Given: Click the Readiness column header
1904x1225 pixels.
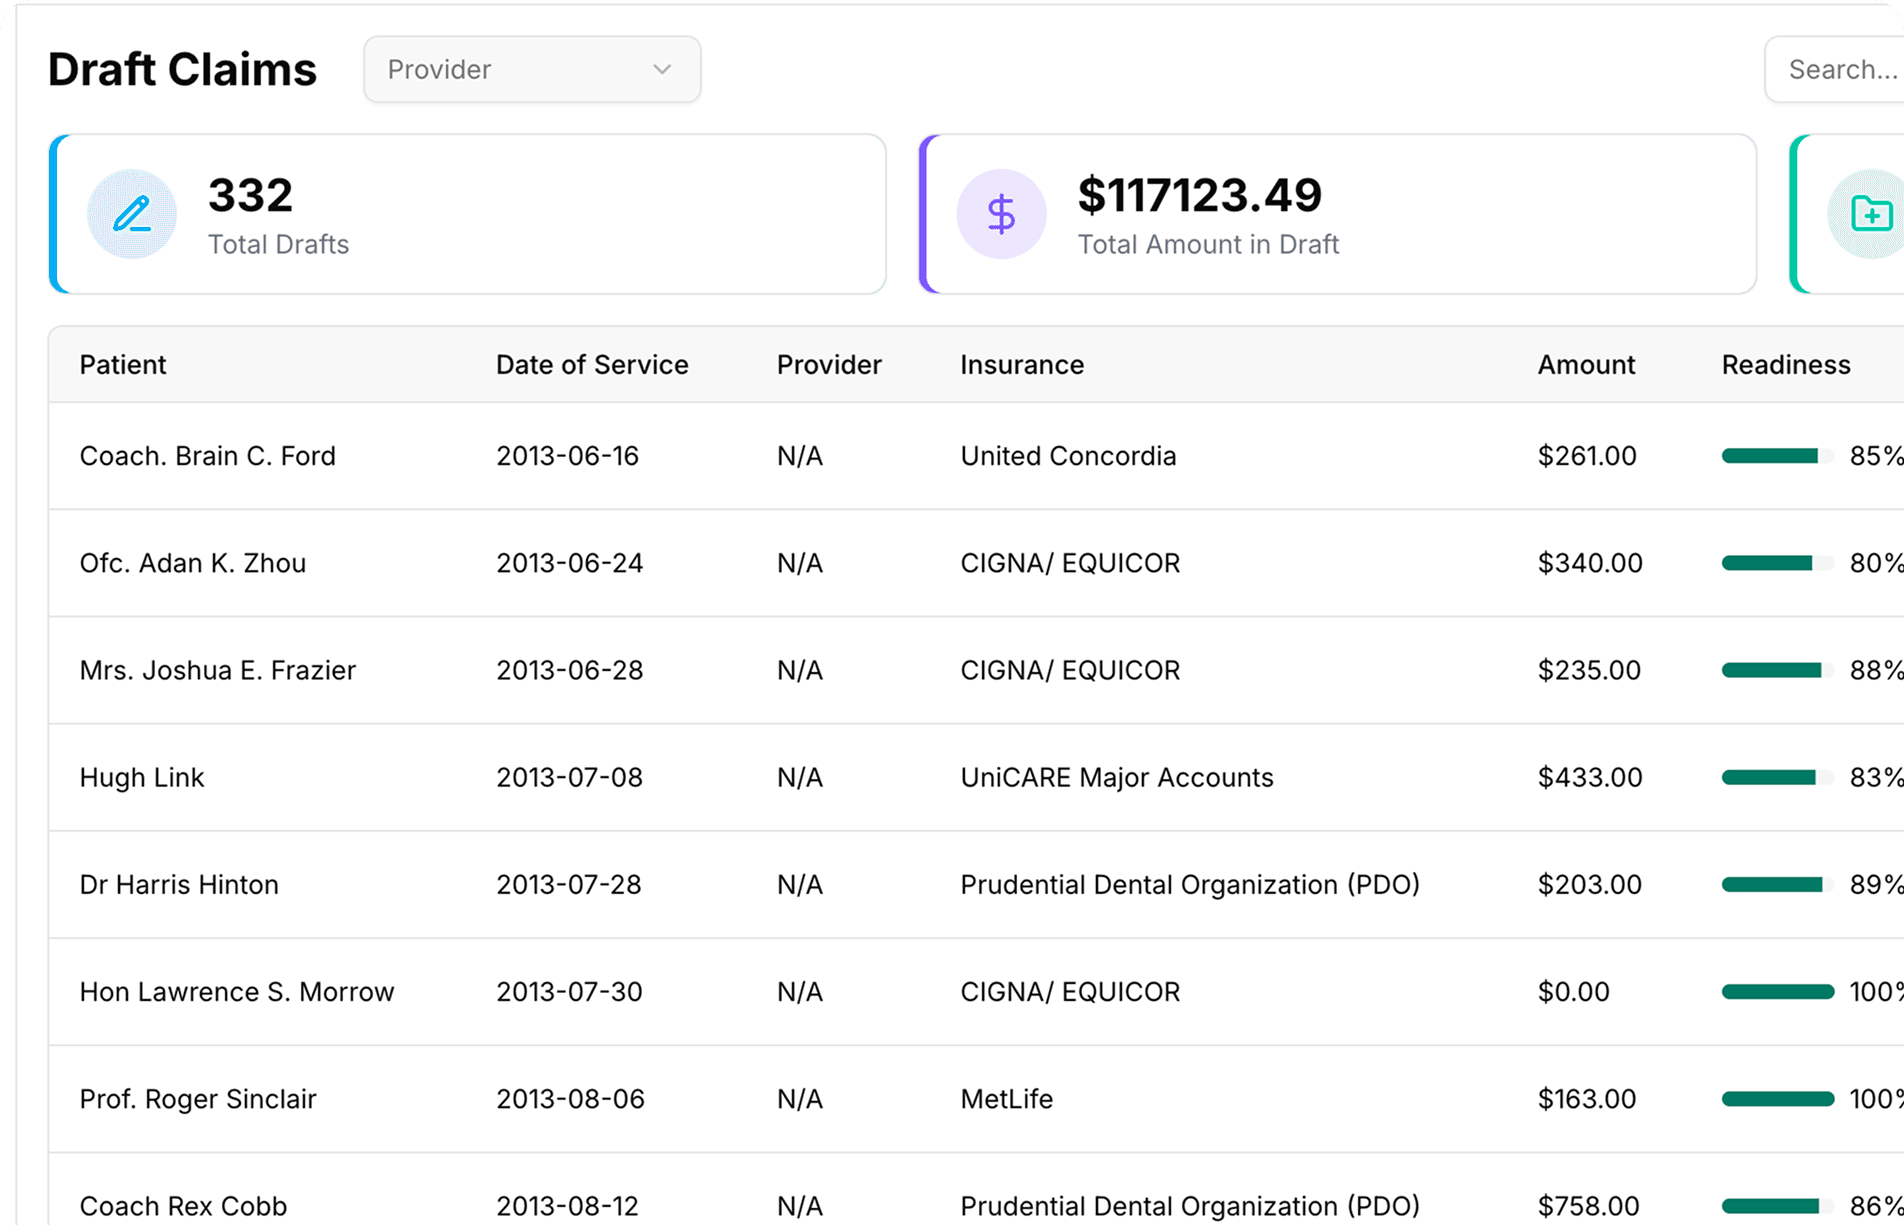Looking at the screenshot, I should (1786, 365).
